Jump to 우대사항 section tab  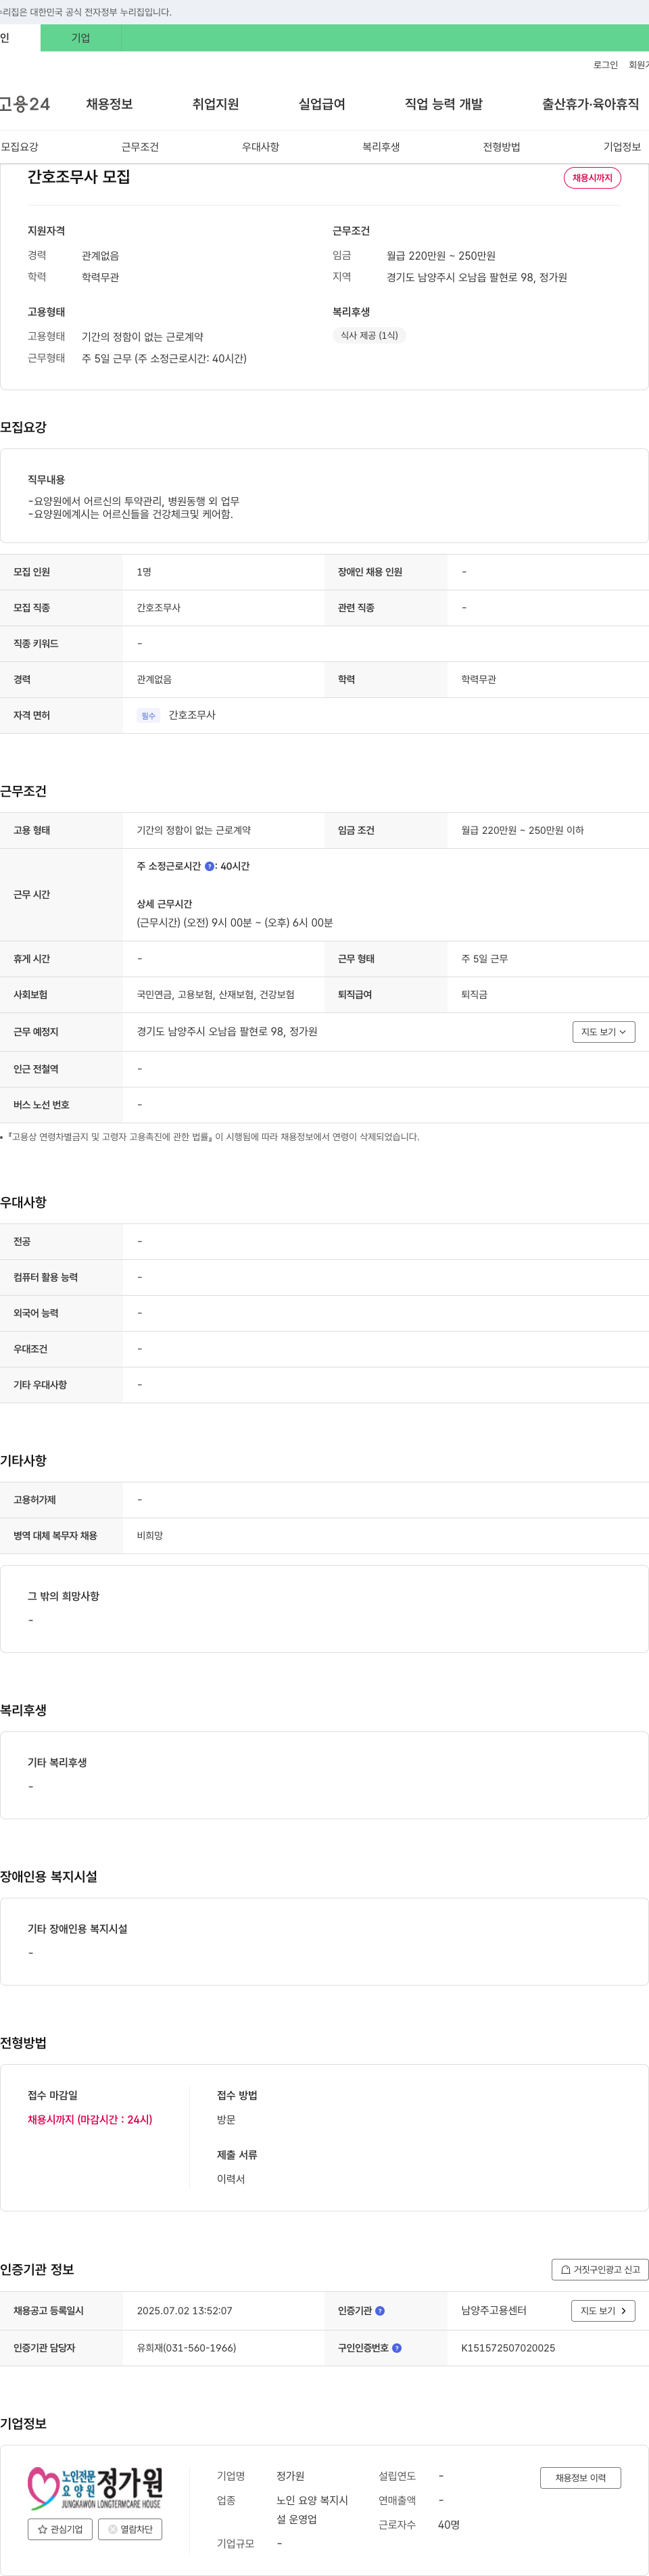(x=260, y=147)
